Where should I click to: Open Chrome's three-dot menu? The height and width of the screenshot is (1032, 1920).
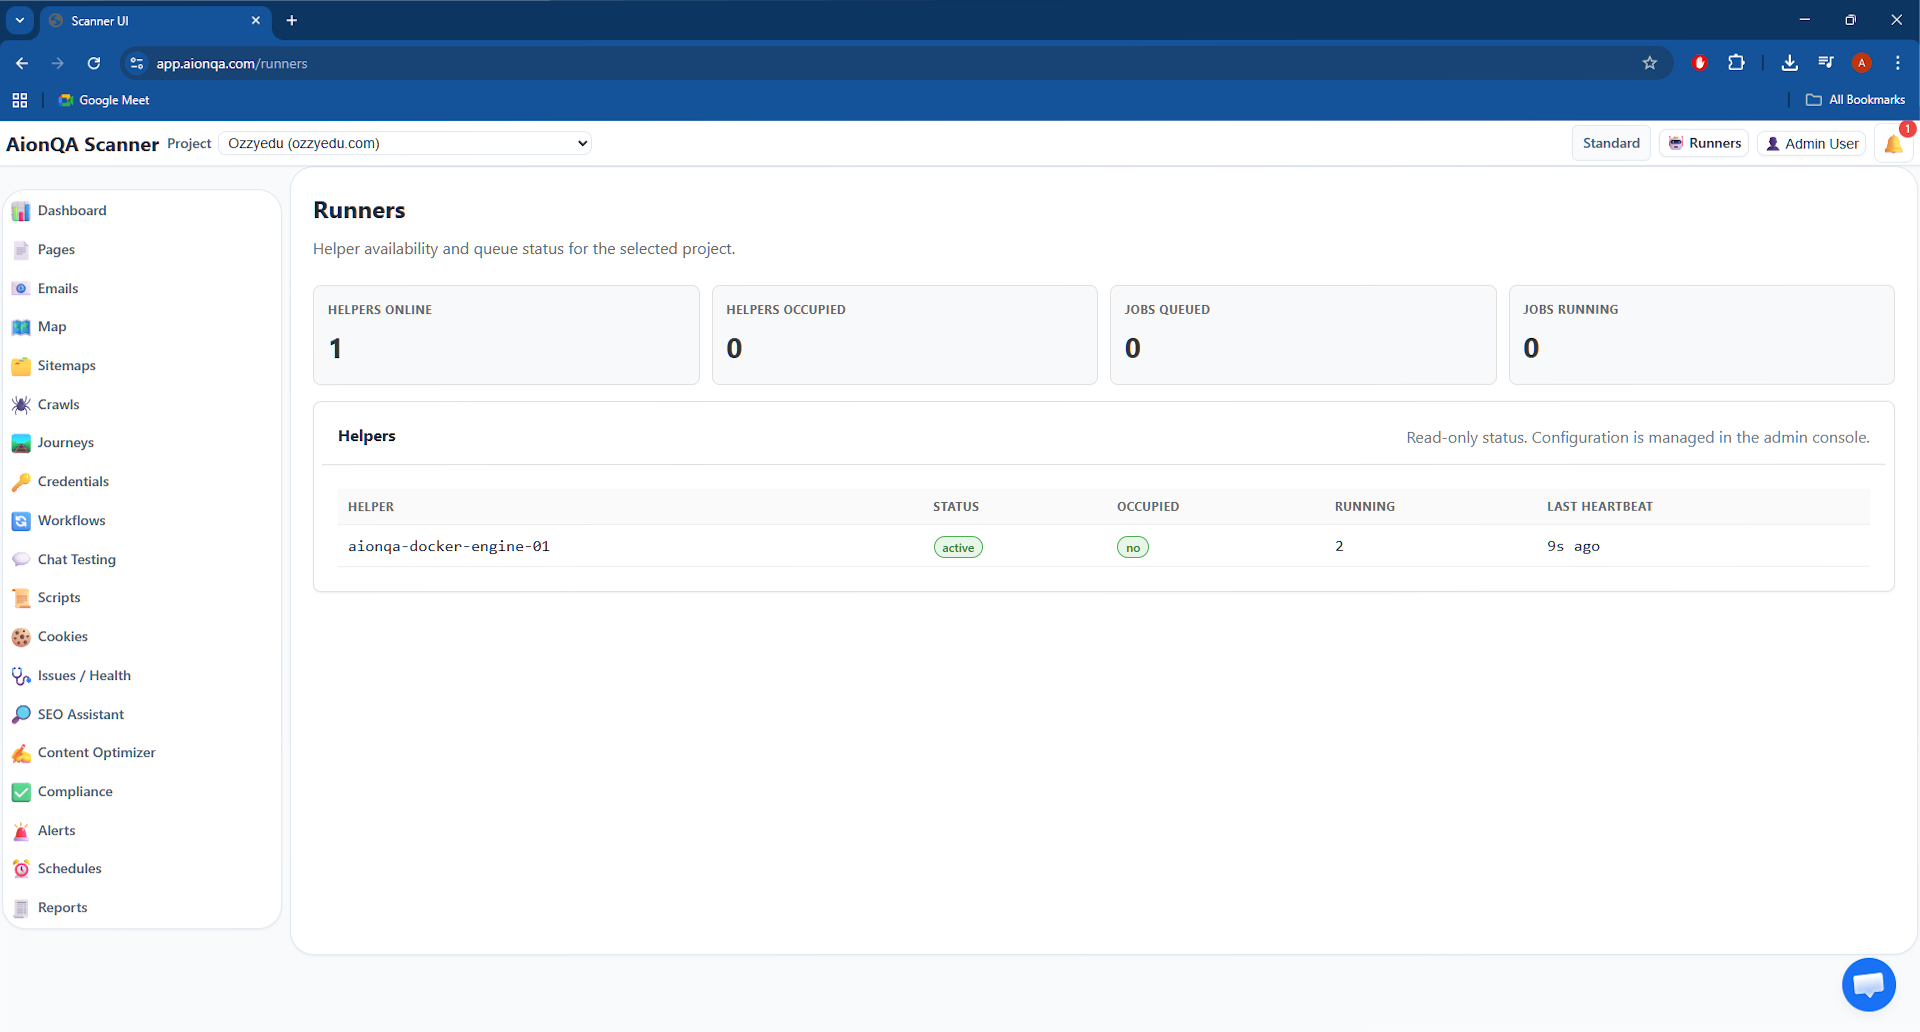1897,63
